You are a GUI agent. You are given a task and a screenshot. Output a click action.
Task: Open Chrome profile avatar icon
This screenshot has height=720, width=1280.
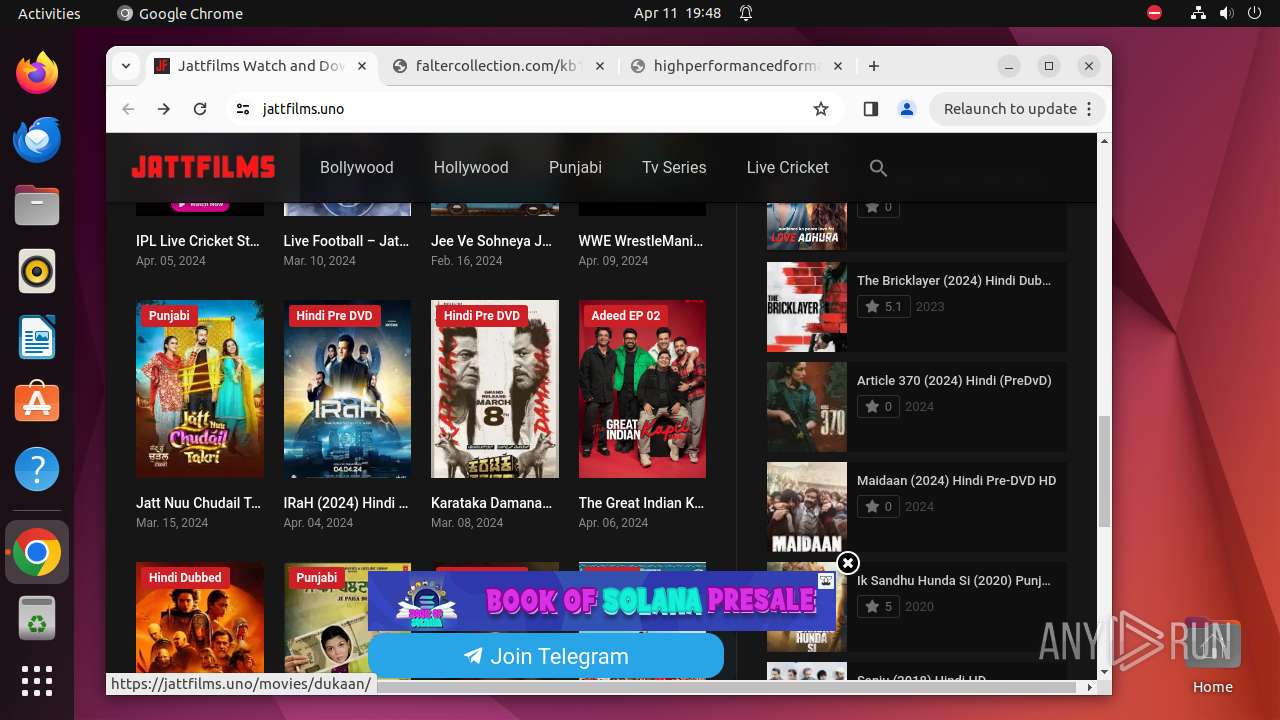point(907,109)
